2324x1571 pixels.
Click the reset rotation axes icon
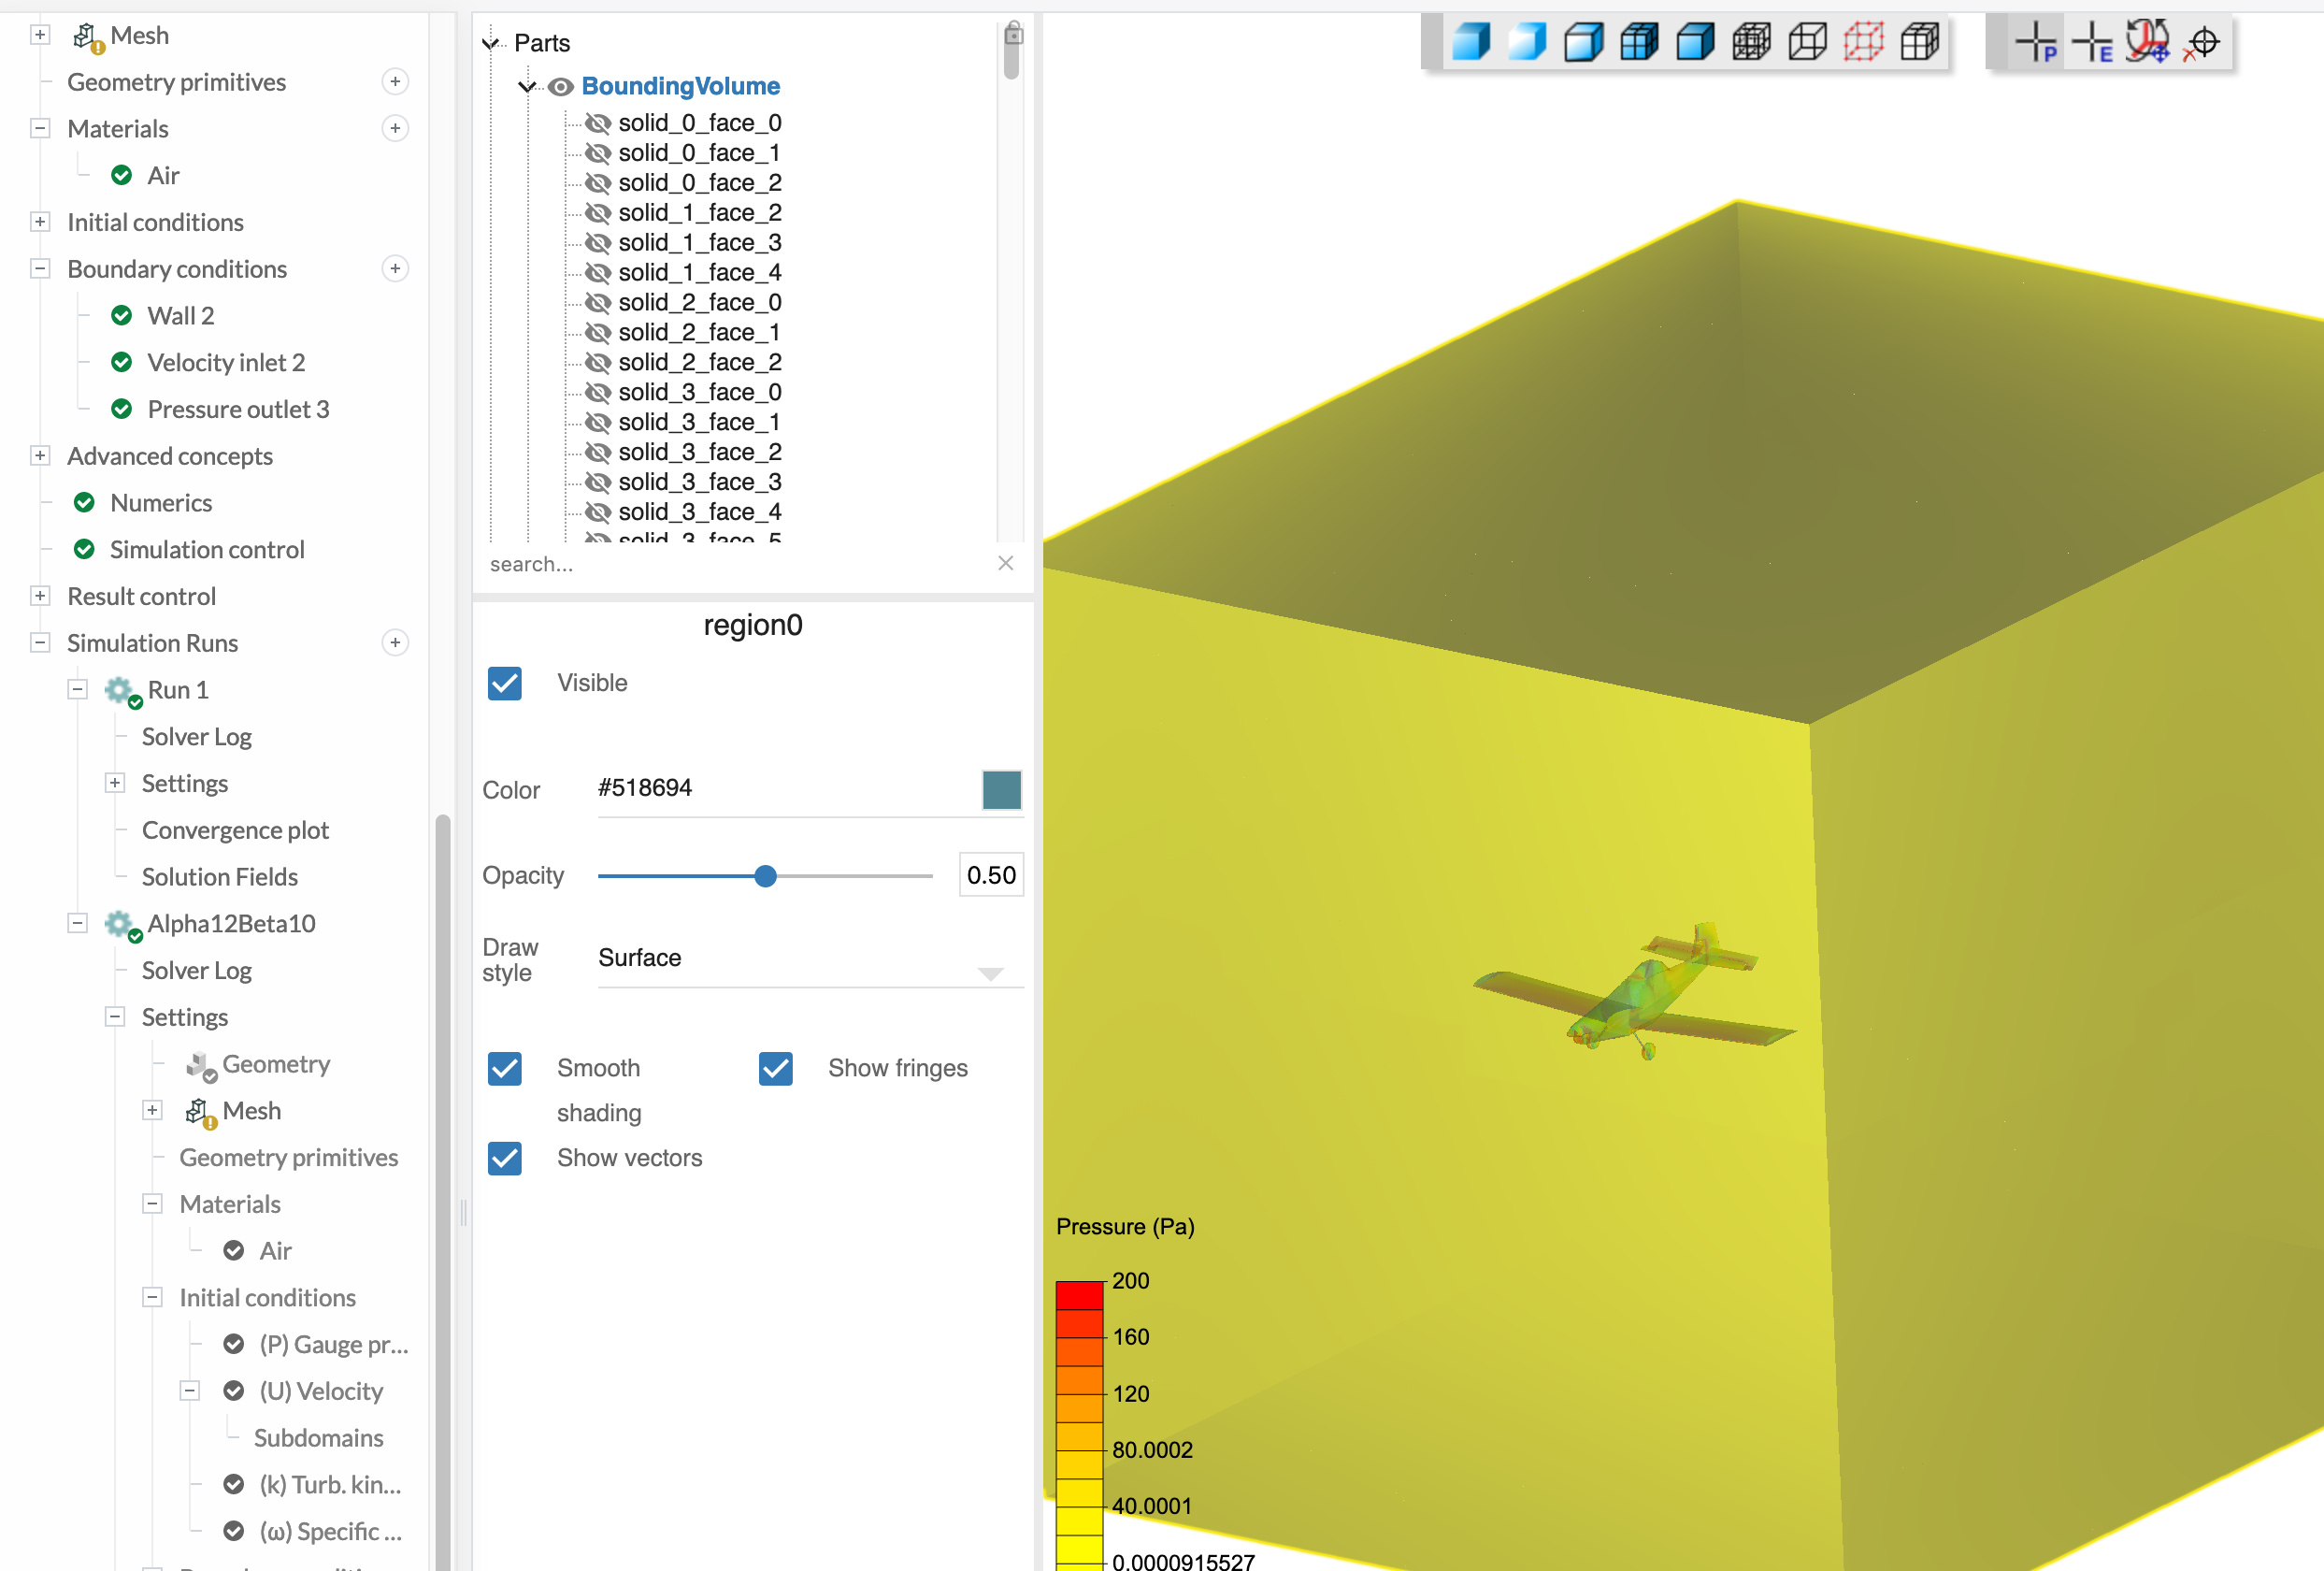coord(2147,42)
